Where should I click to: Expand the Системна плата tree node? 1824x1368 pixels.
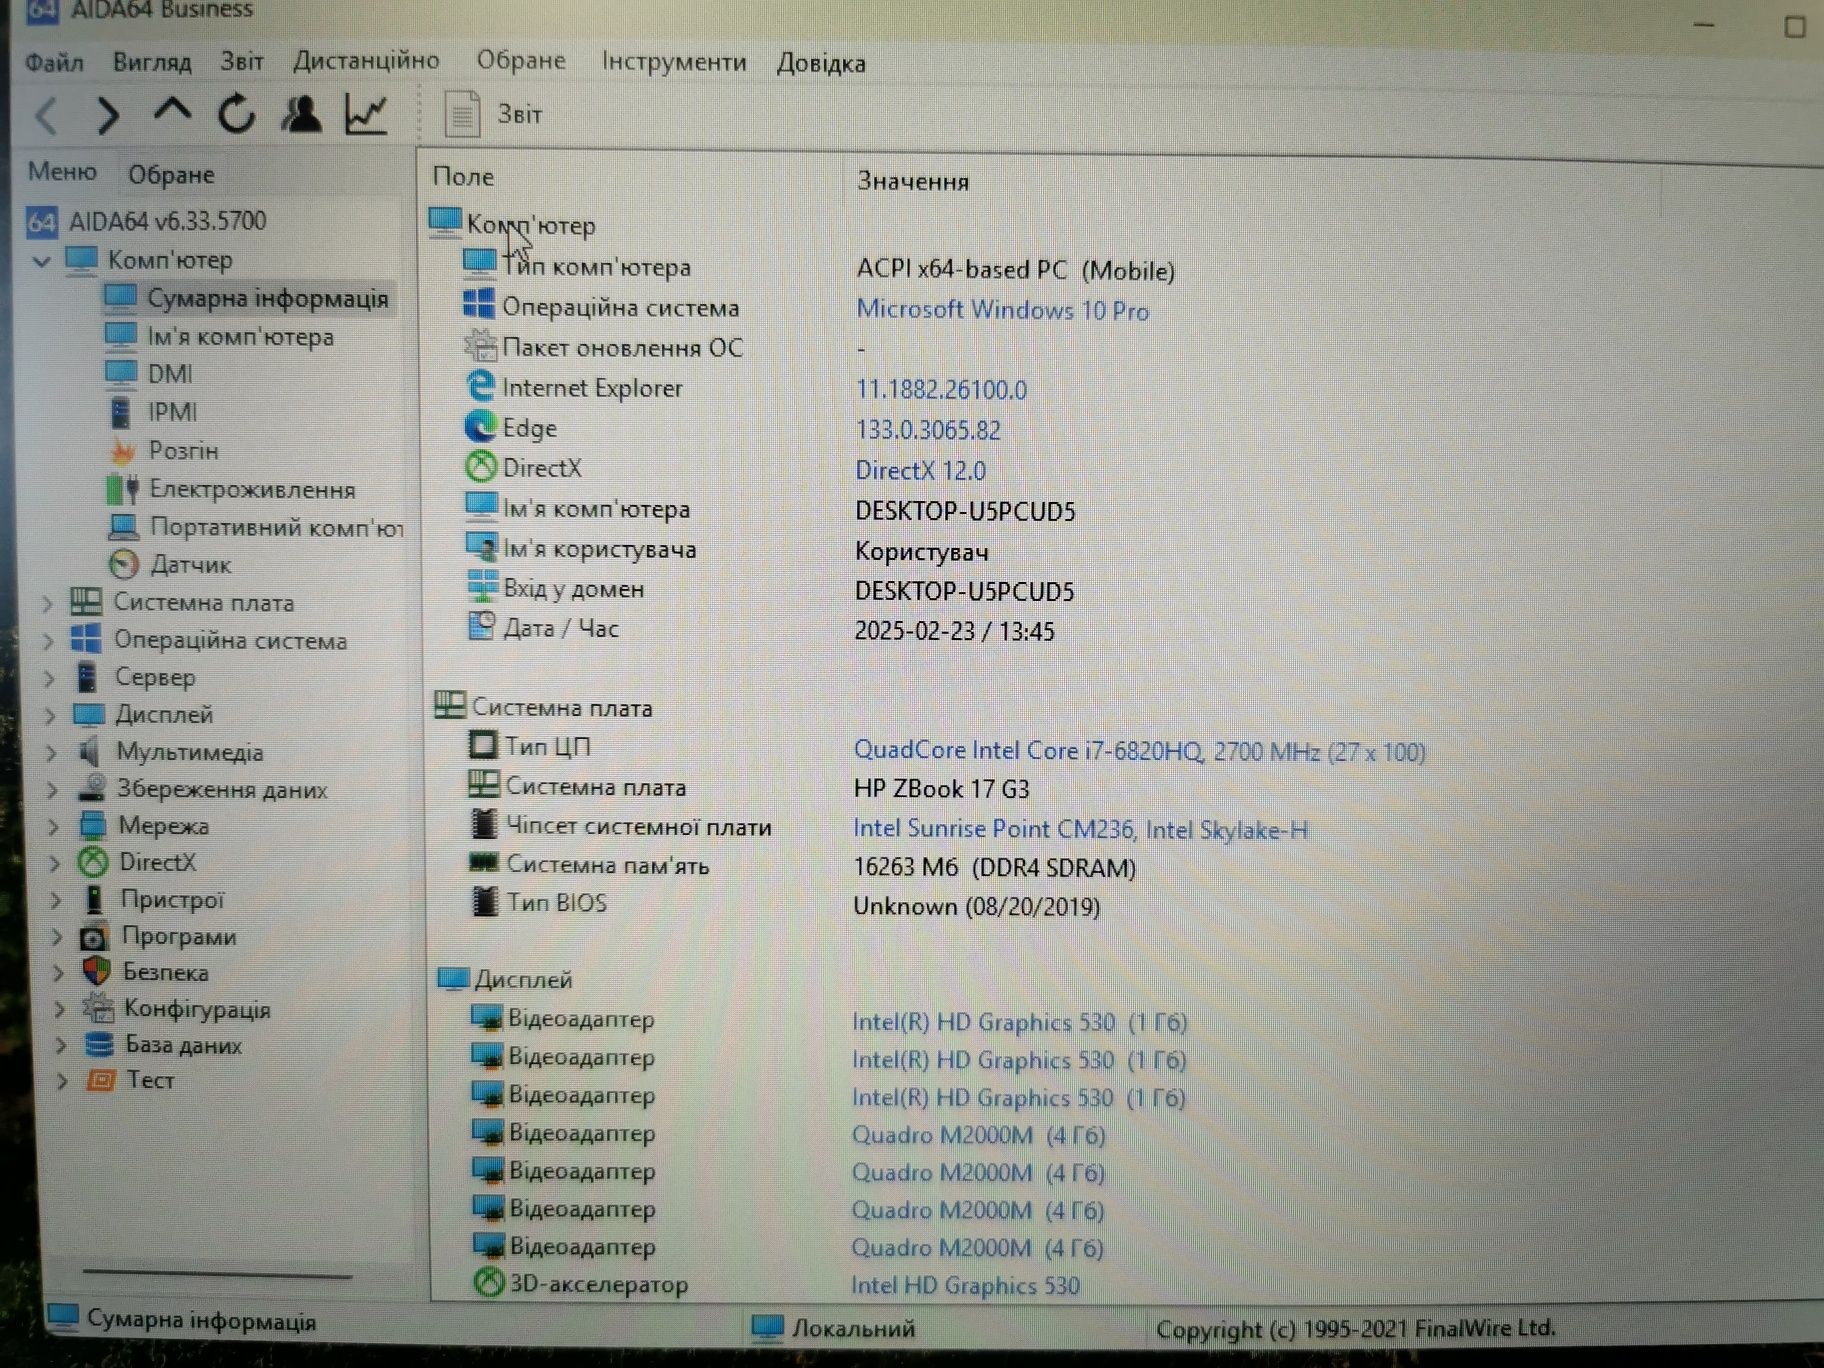click(46, 603)
